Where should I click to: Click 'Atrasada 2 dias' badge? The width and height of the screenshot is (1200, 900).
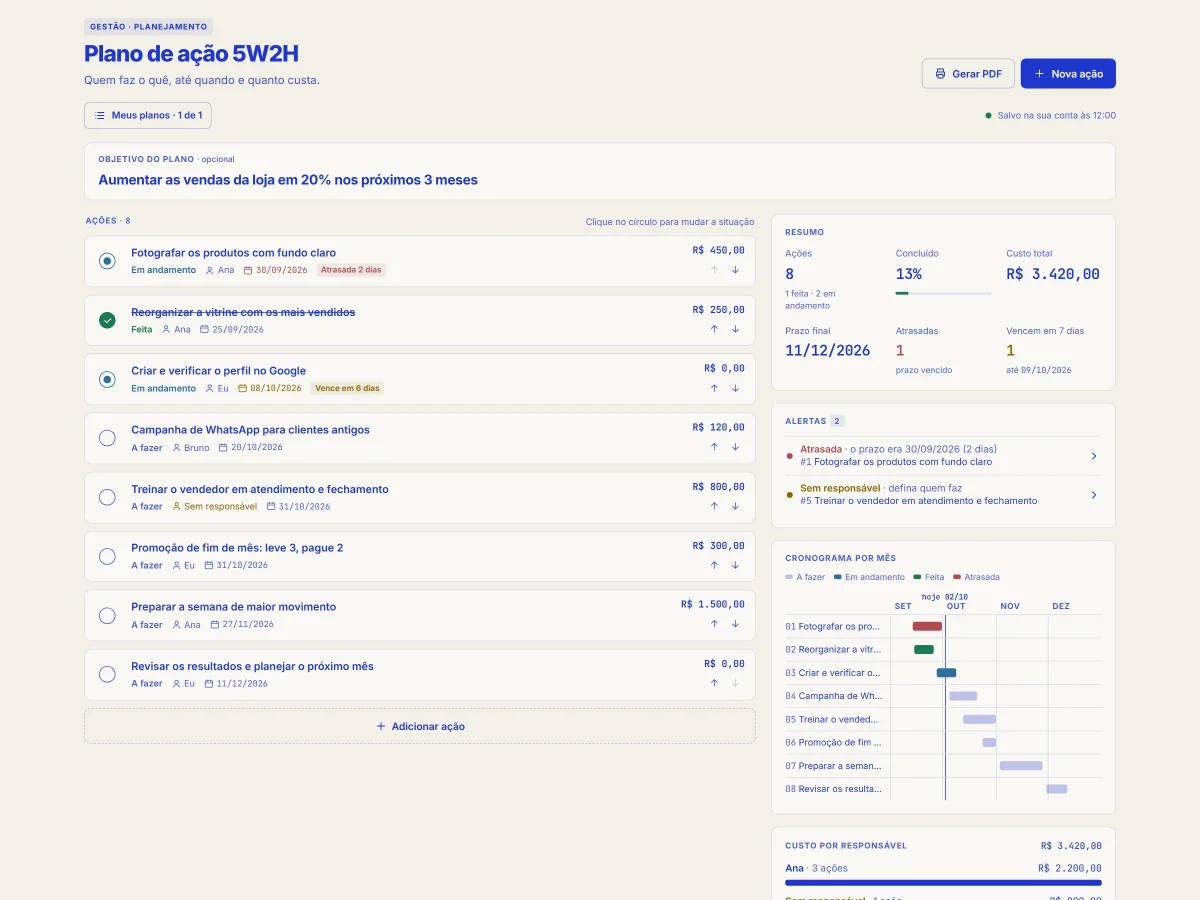pos(351,270)
